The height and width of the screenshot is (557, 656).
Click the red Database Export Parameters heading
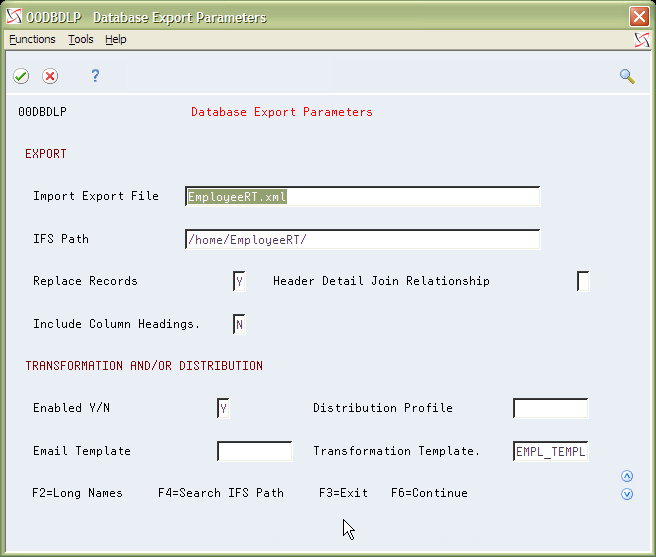pos(282,112)
